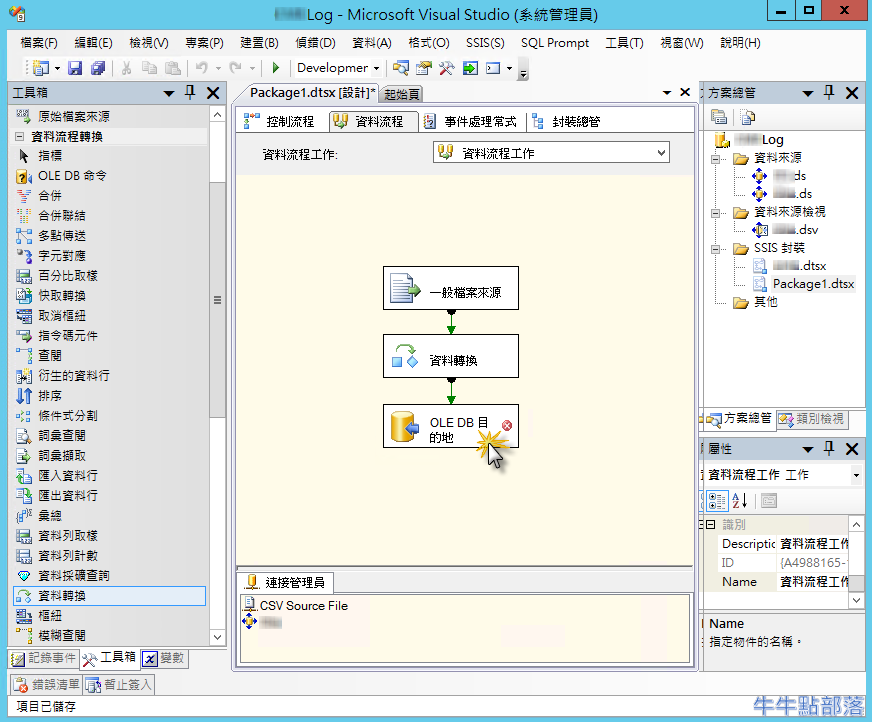872x722 pixels.
Task: Toggle auto-hide pin on the 屬性 panel
Action: click(828, 449)
